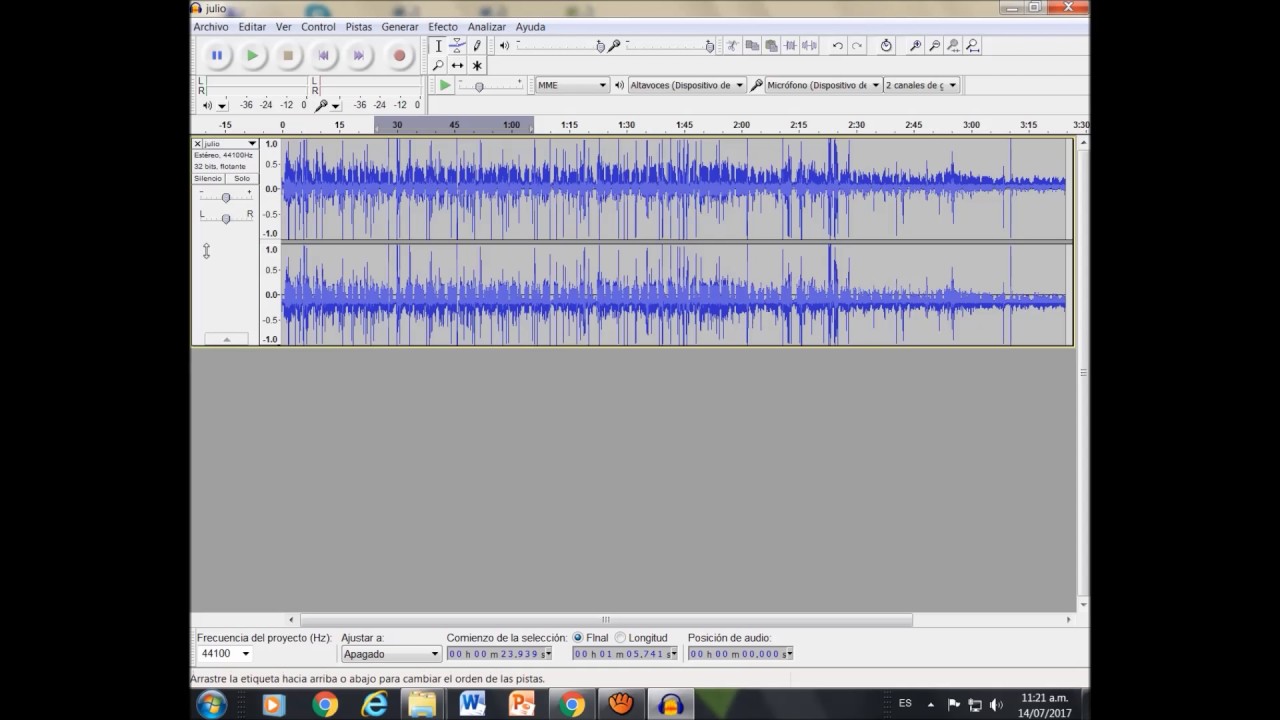
Task: Open Google Chrome from the Windows taskbar
Action: tap(324, 705)
